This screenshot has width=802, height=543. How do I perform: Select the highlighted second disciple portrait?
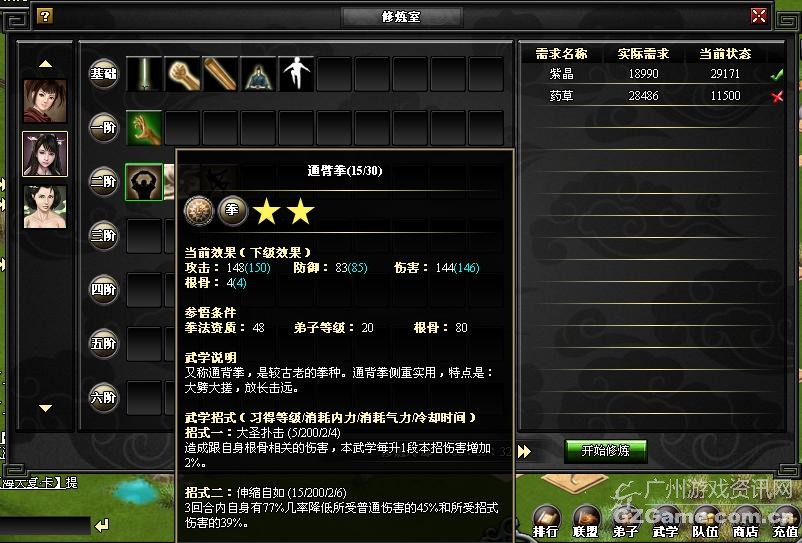pyautogui.click(x=45, y=154)
